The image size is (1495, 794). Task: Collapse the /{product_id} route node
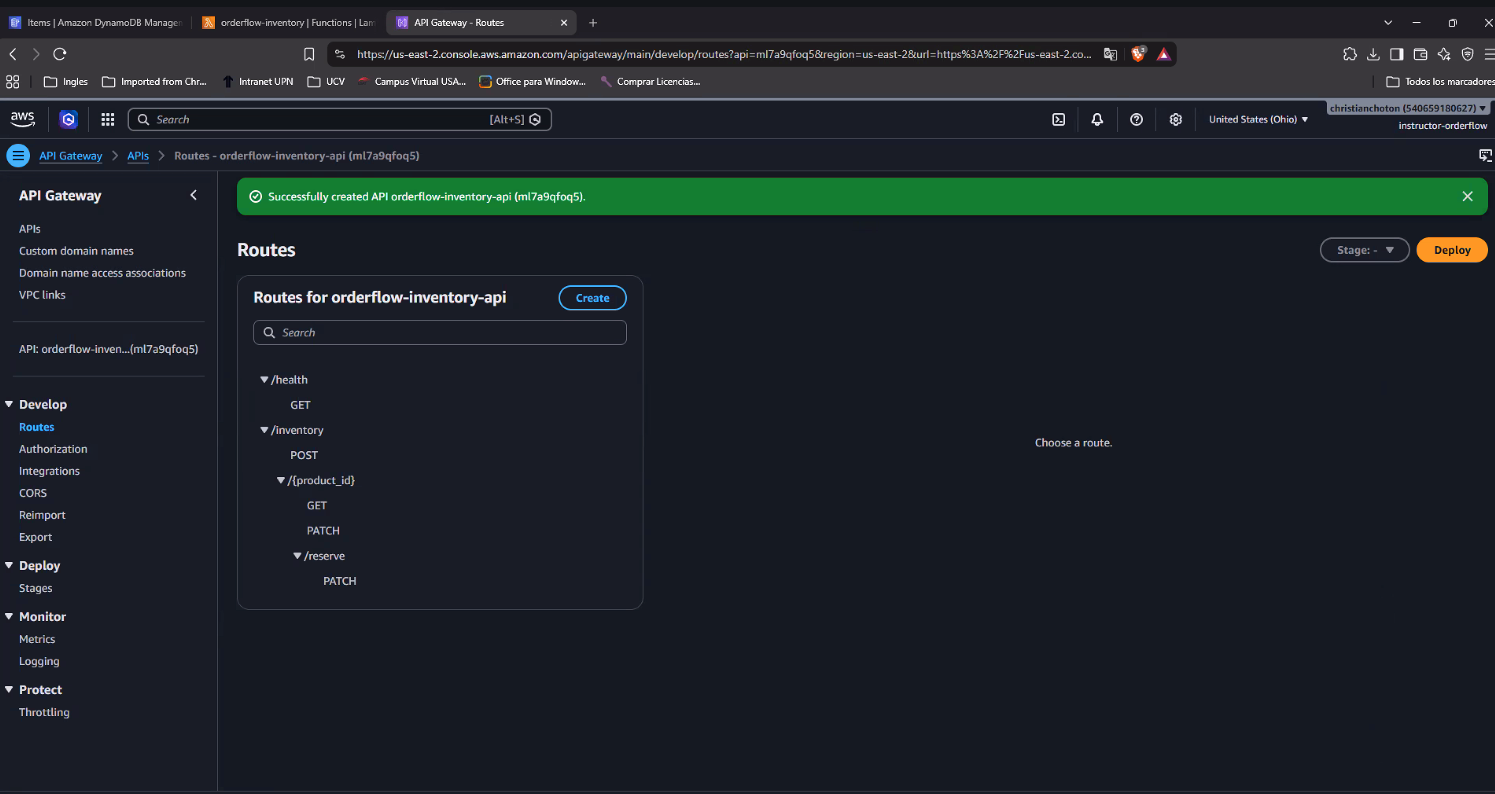281,481
